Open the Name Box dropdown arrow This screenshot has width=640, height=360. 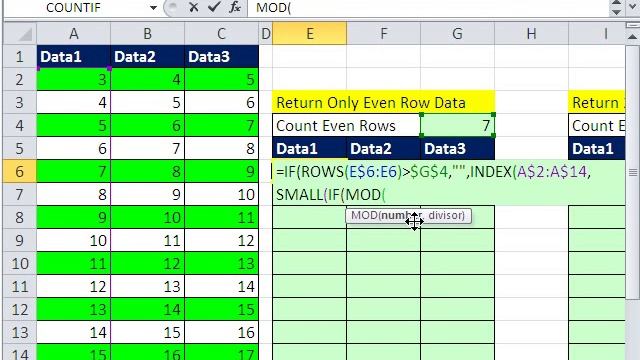click(153, 8)
